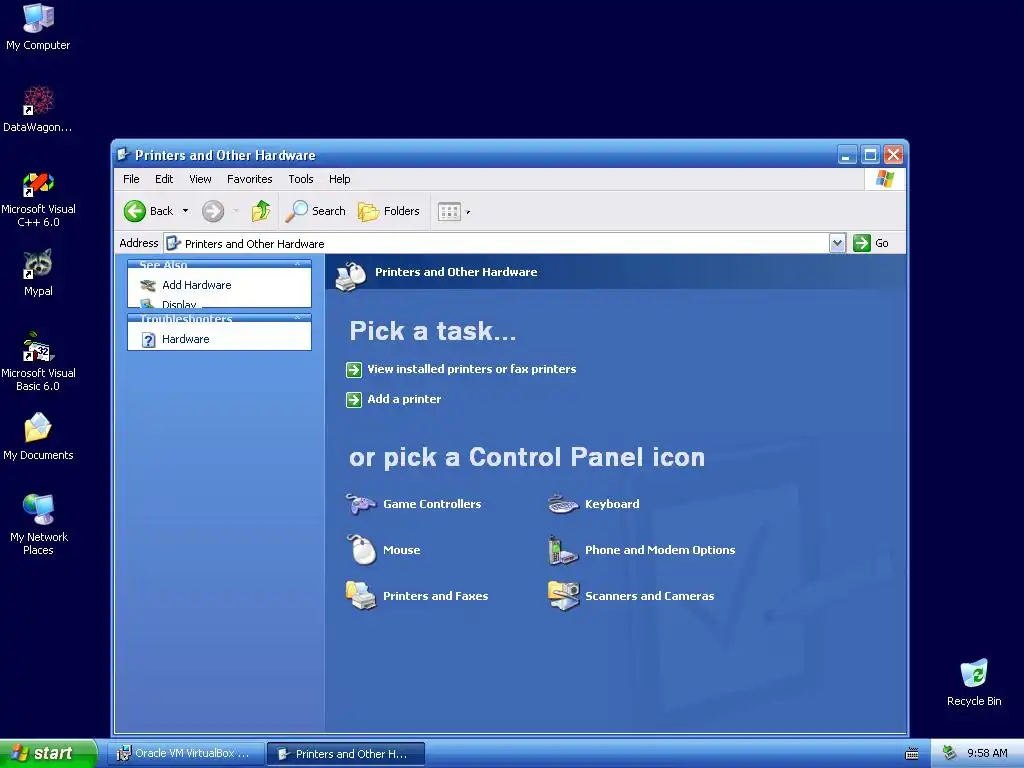Screen dimensions: 1024x768
Task: Select the My Computer desktop icon
Action: coord(38,27)
